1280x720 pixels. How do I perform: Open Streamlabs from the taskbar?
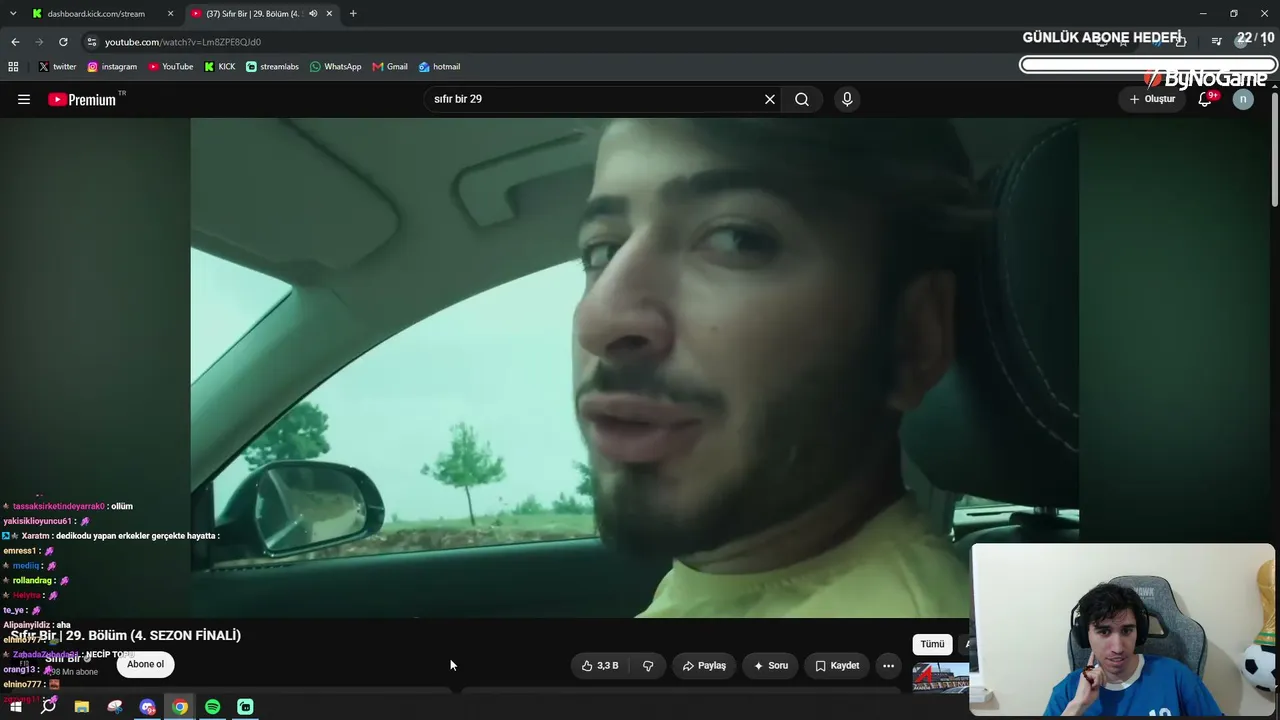click(246, 707)
